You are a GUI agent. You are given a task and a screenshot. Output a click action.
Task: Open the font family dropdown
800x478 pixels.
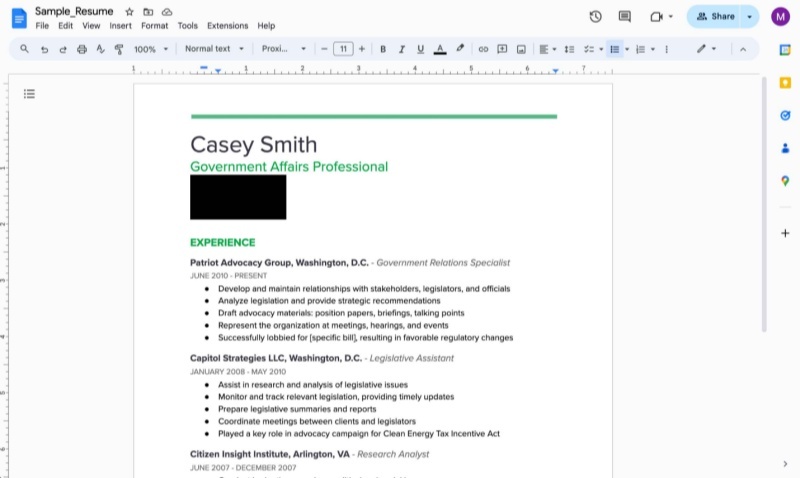click(279, 48)
